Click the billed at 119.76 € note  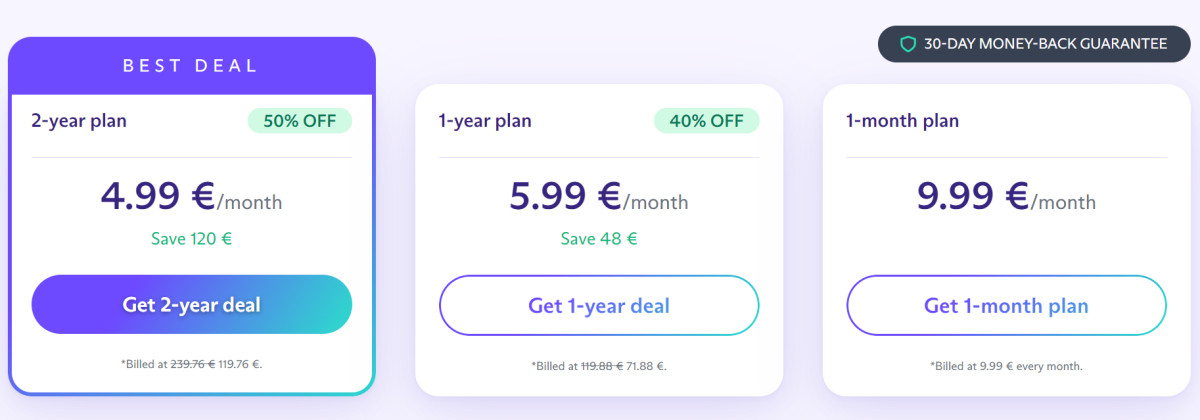coord(191,364)
